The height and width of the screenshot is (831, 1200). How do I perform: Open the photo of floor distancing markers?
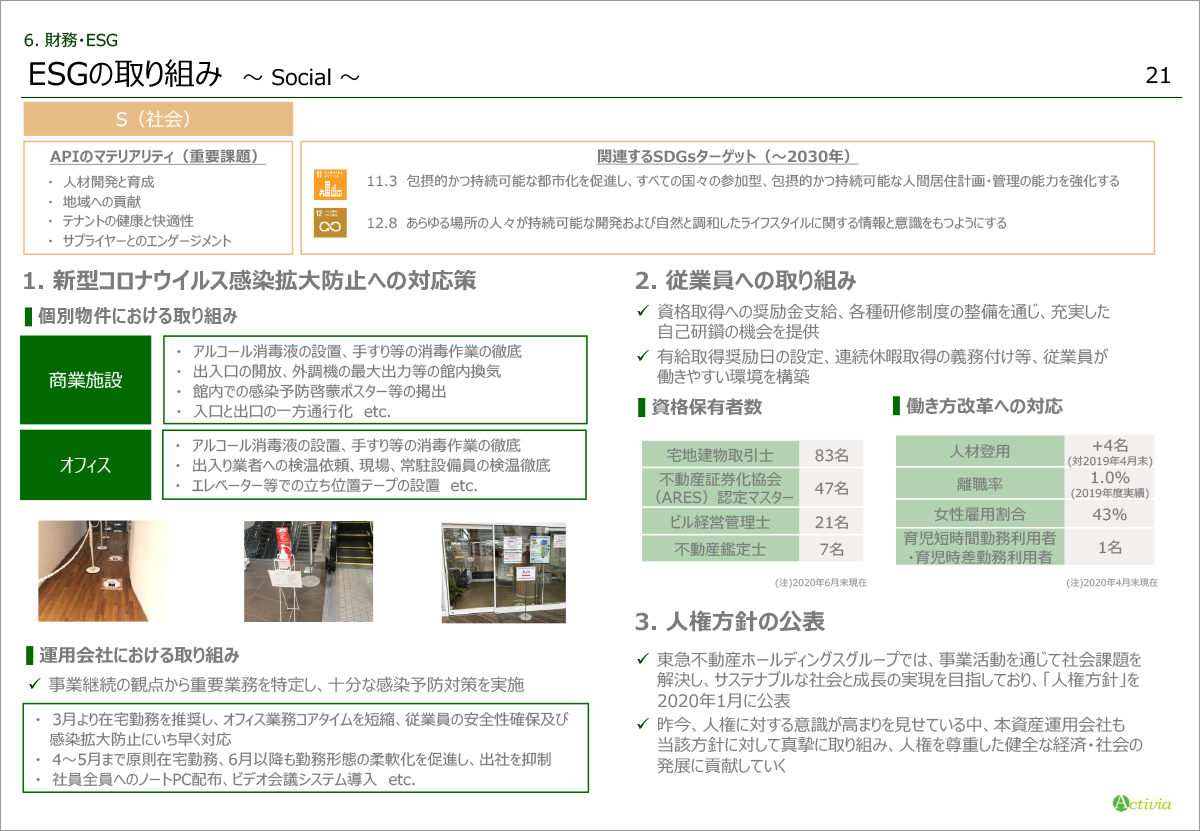tap(103, 571)
